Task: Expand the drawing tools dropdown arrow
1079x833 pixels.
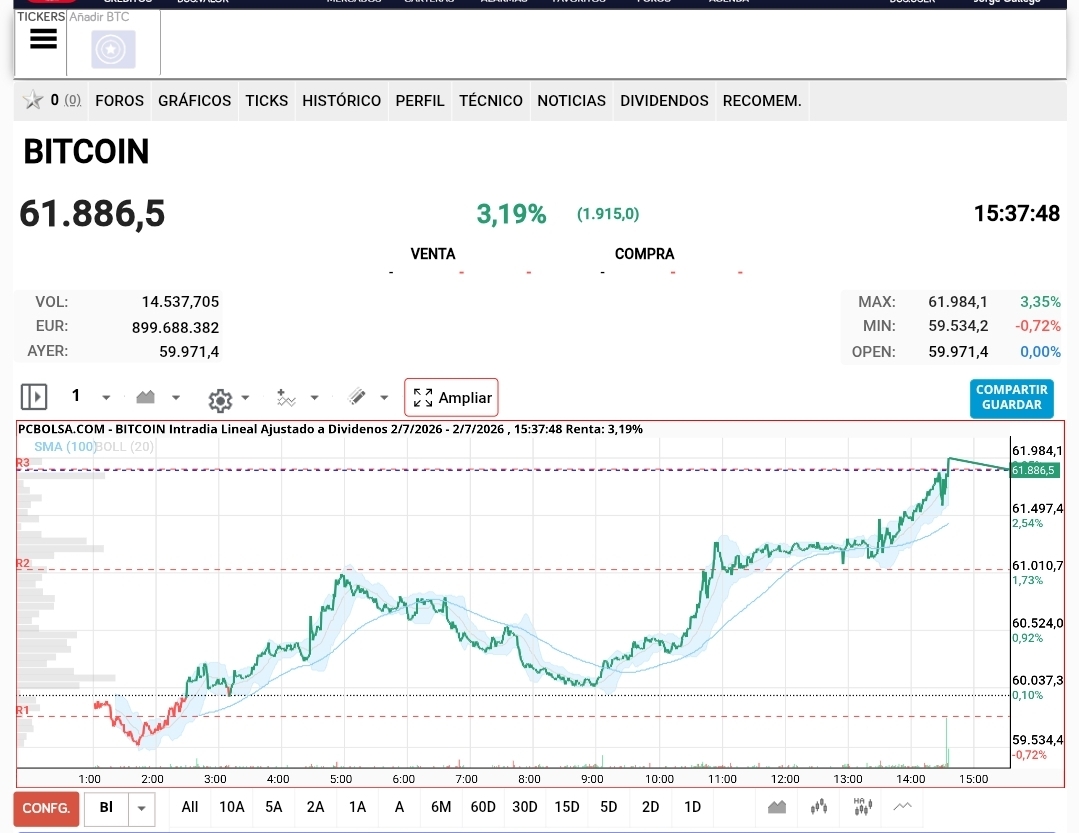Action: click(384, 398)
